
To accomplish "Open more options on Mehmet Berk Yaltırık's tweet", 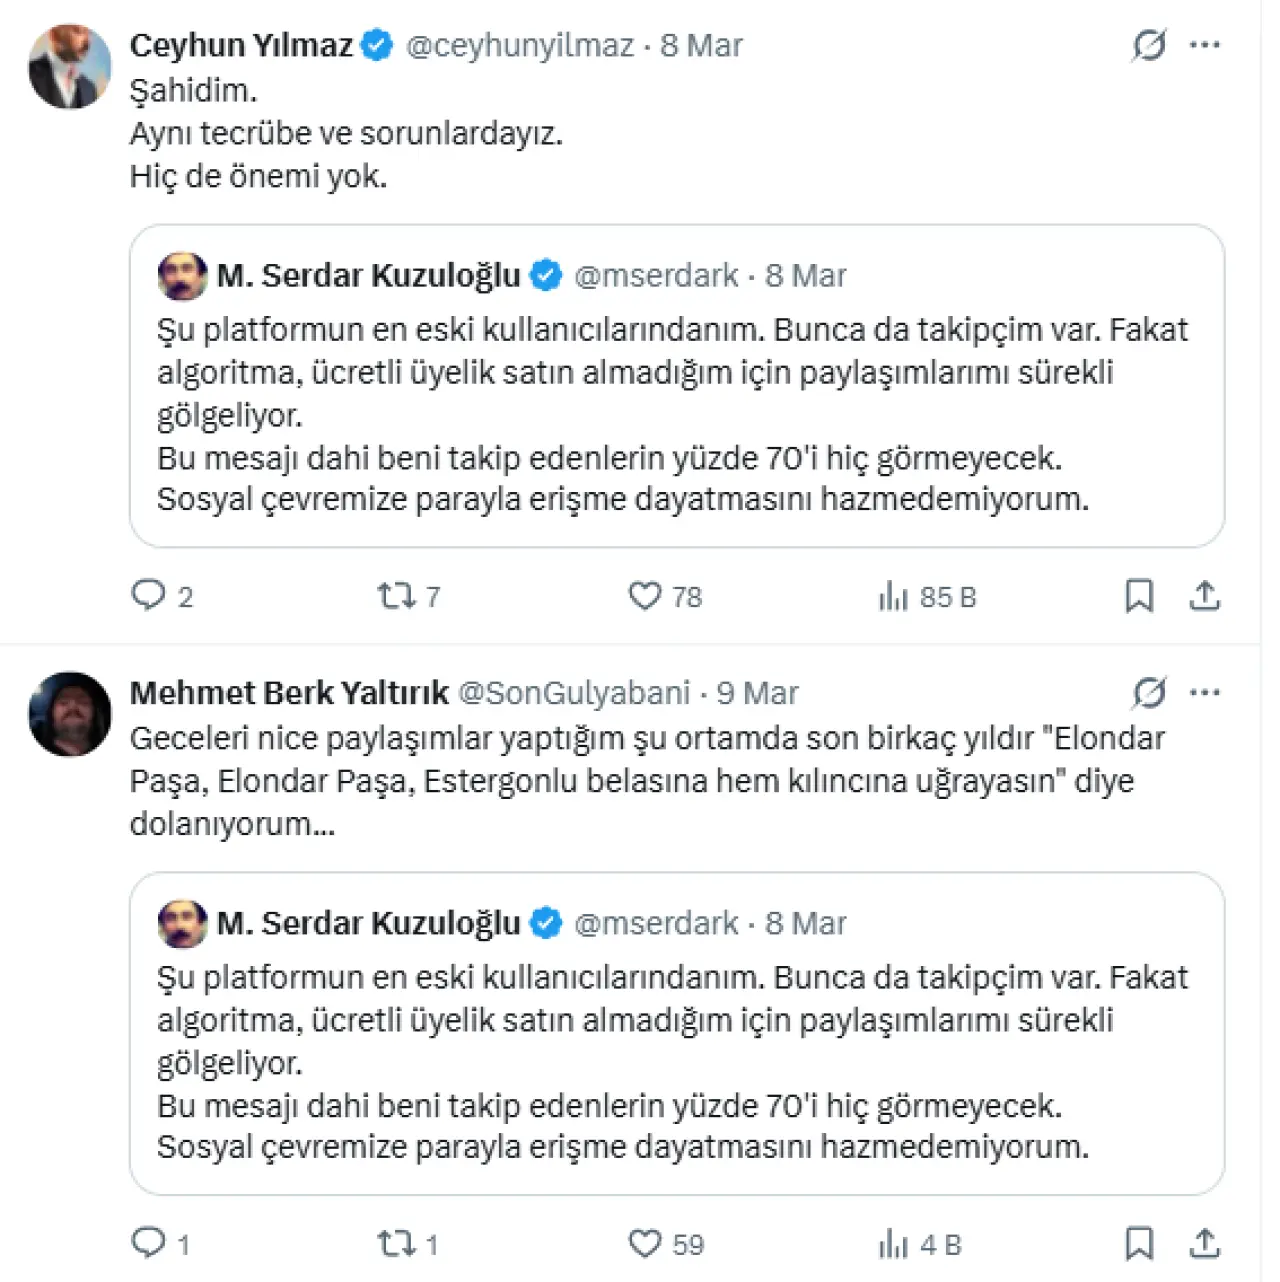I will click(x=1205, y=692).
